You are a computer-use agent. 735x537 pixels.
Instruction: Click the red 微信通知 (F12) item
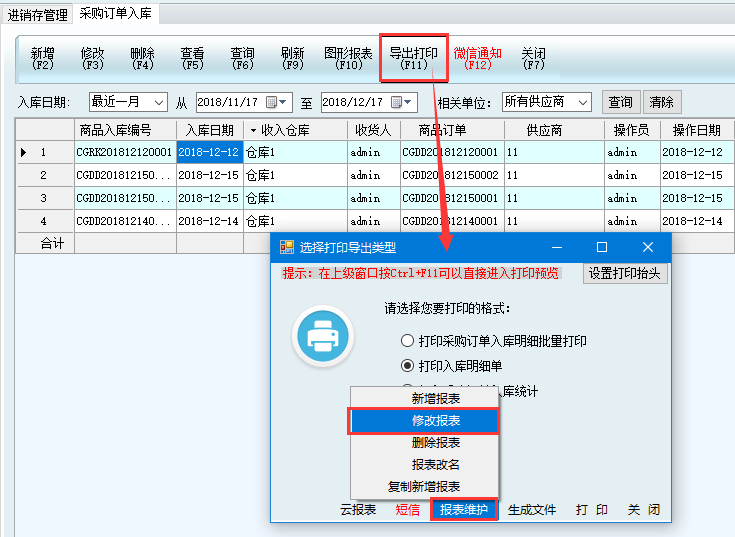click(x=477, y=58)
